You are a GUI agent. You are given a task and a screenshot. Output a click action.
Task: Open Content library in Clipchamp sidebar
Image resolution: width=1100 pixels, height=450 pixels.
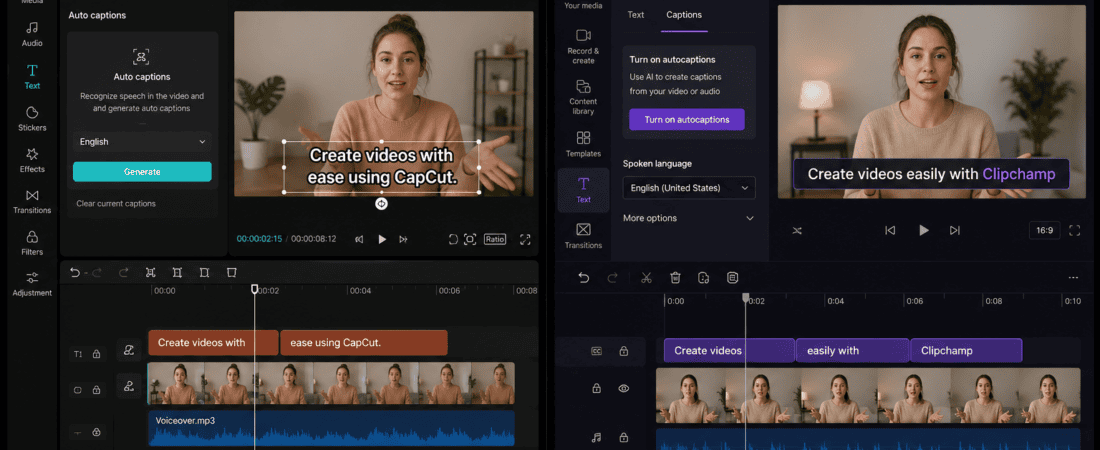point(583,97)
